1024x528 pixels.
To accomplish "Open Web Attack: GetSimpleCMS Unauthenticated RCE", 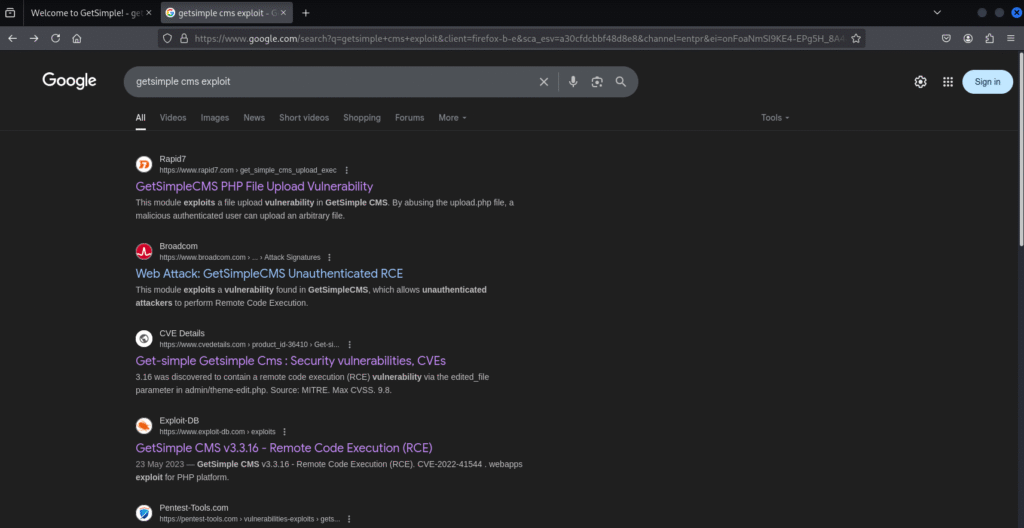I will pos(269,273).
